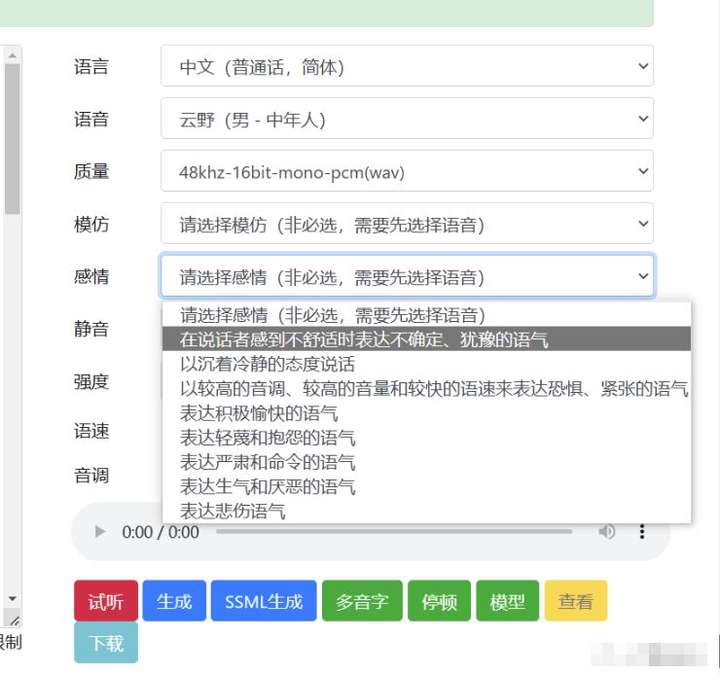Click the textarea resize handle icon
Image resolution: width=720 pixels, height=674 pixels.
tap(15, 621)
